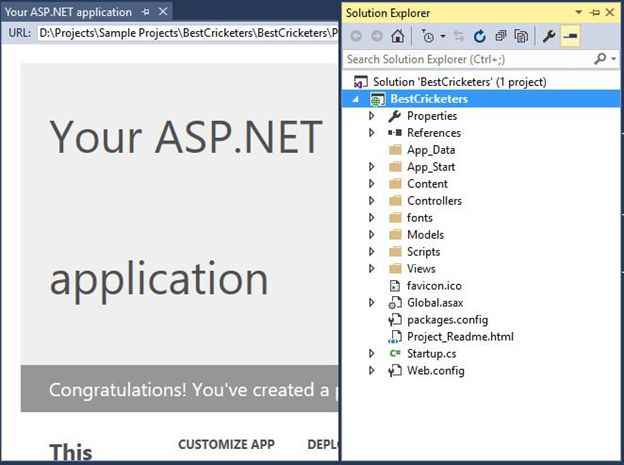
Task: Select the Project_Readme.html file icon
Action: coord(394,337)
